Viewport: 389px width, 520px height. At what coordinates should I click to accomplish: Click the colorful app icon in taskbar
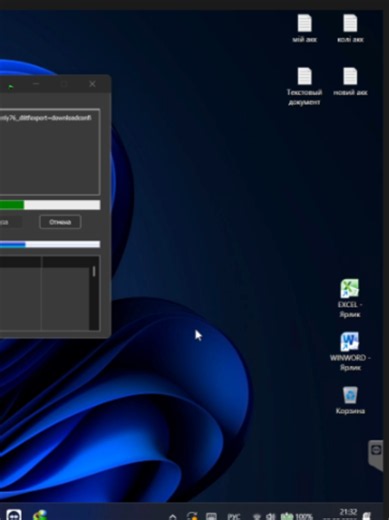coord(40,515)
